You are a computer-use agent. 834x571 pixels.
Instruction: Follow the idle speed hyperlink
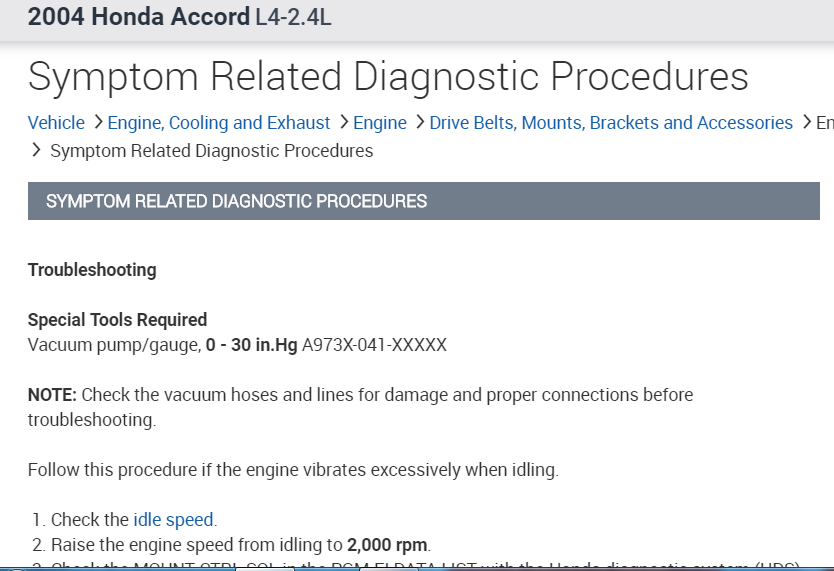coord(173,520)
